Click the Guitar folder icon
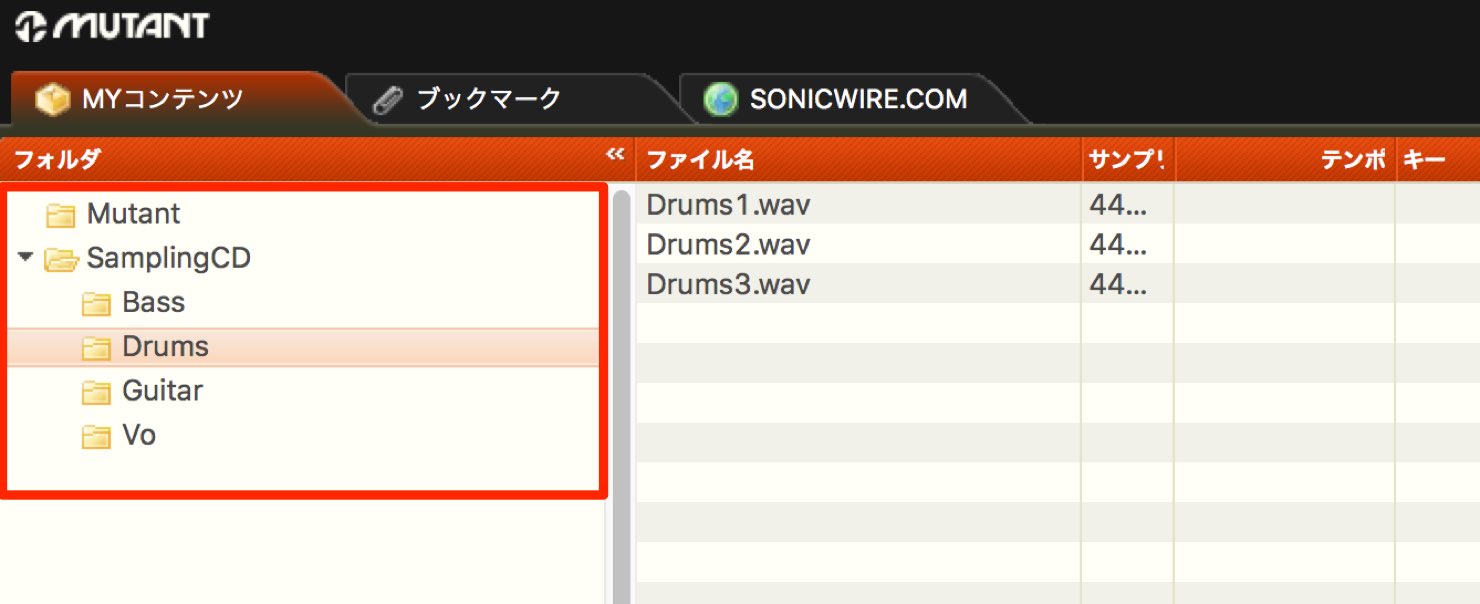The image size is (1480, 604). 96,392
